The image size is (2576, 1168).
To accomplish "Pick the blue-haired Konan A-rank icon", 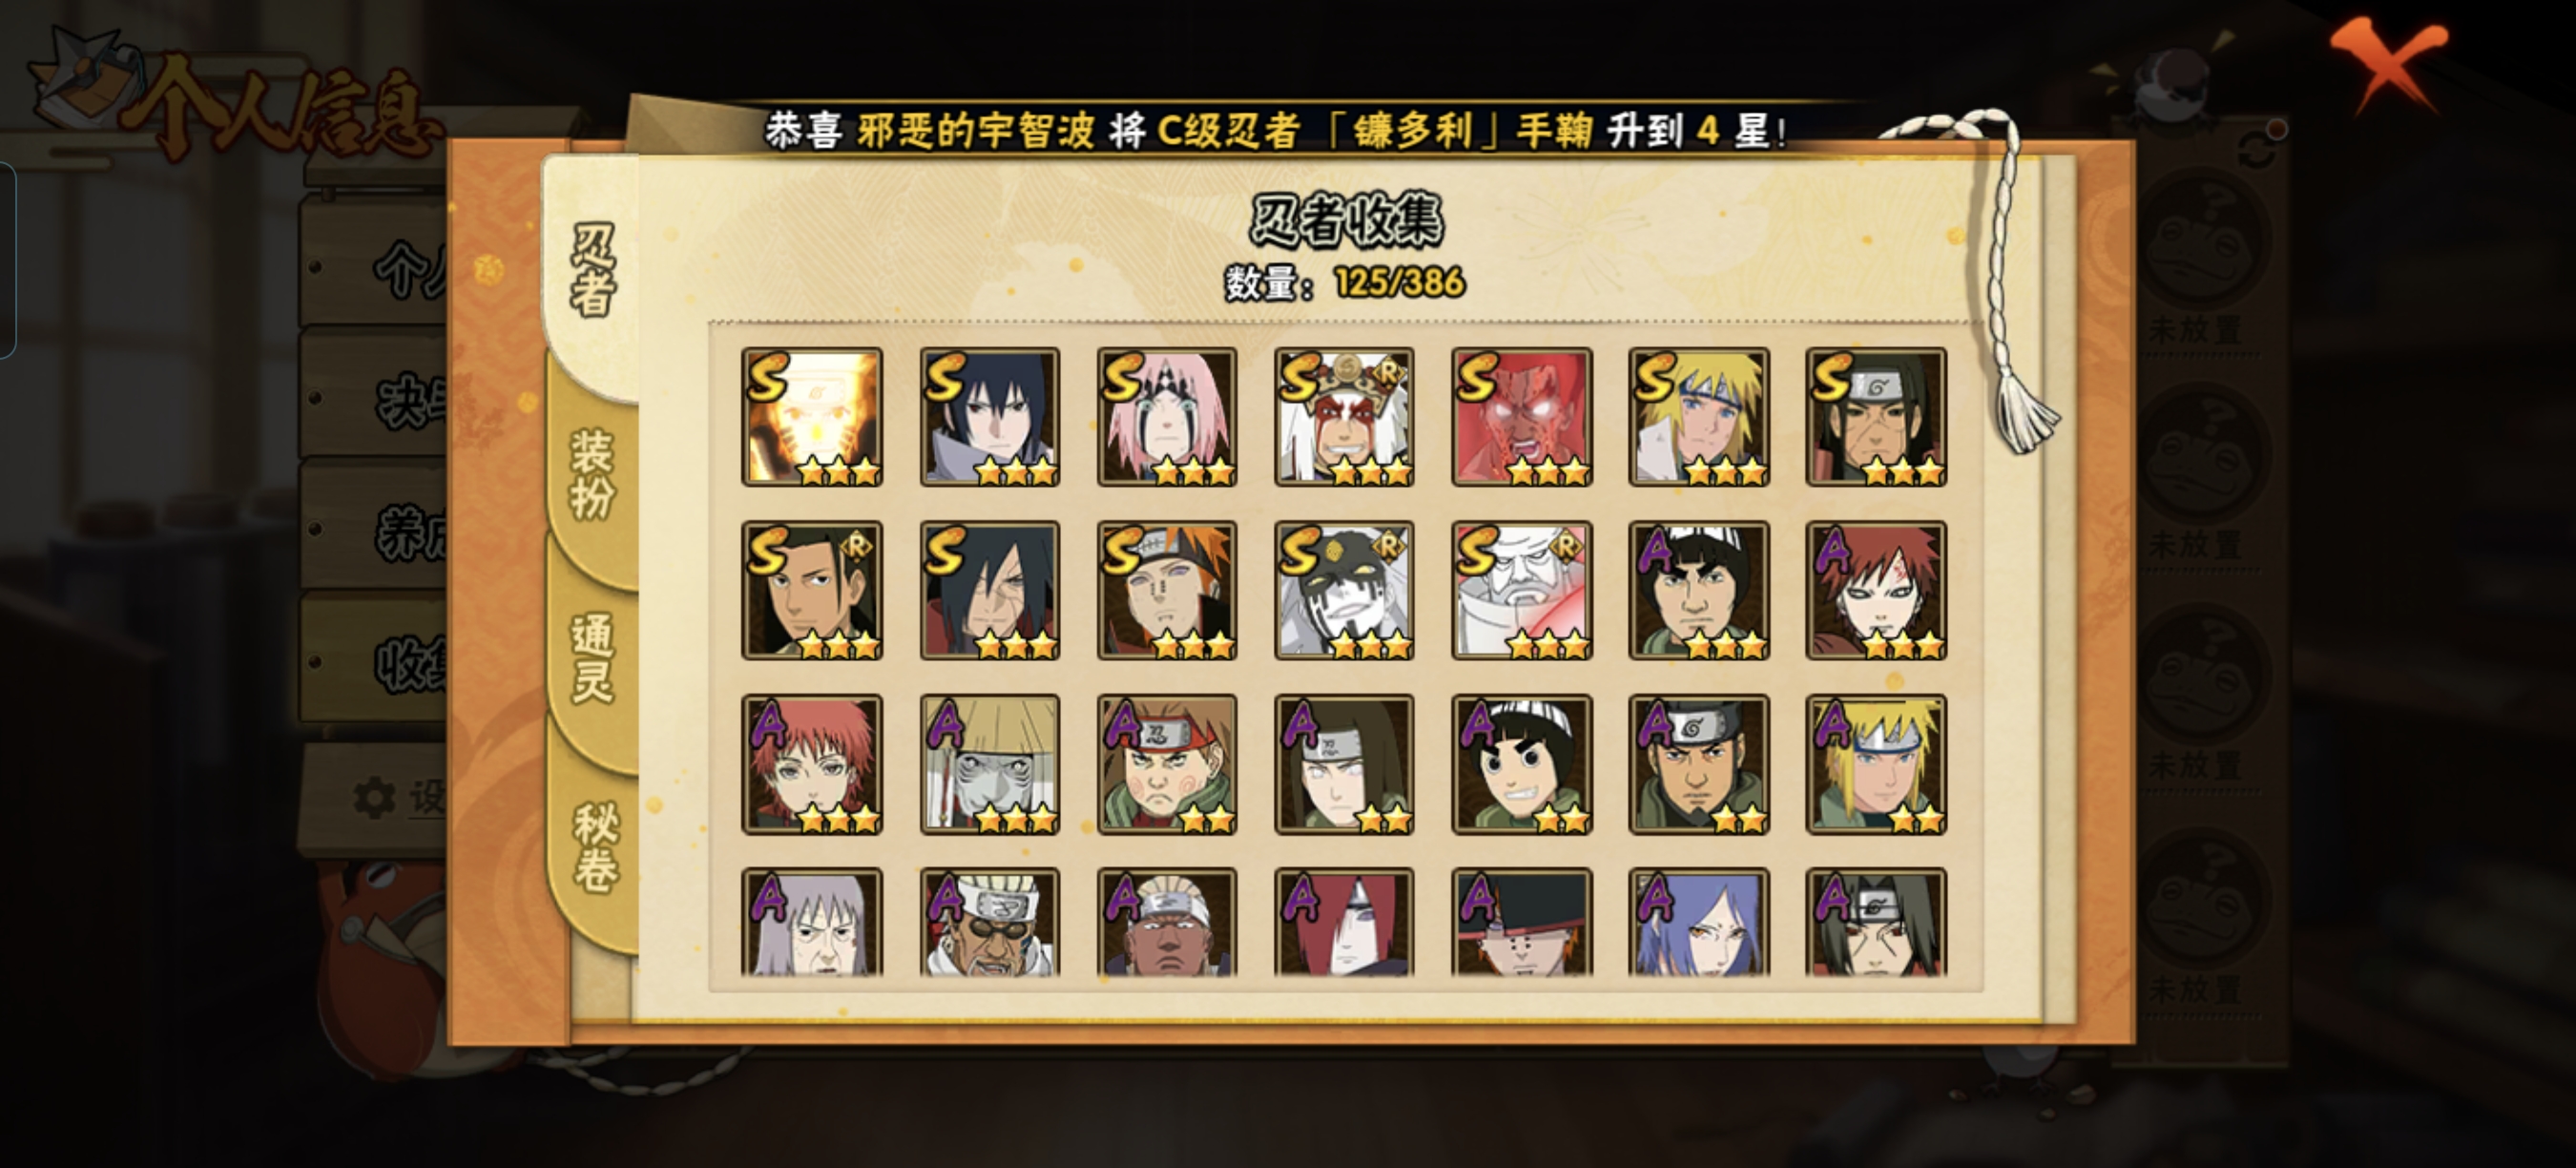I will 1699,922.
